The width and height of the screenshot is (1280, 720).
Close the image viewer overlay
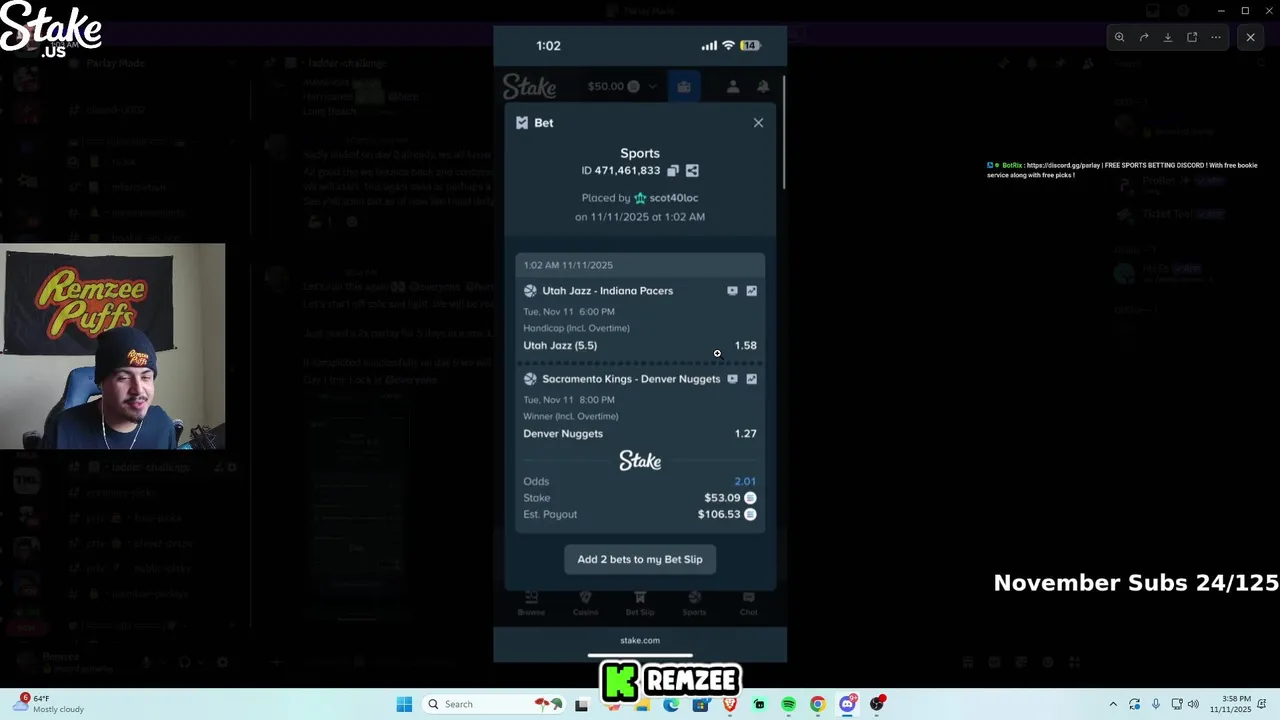[1250, 37]
